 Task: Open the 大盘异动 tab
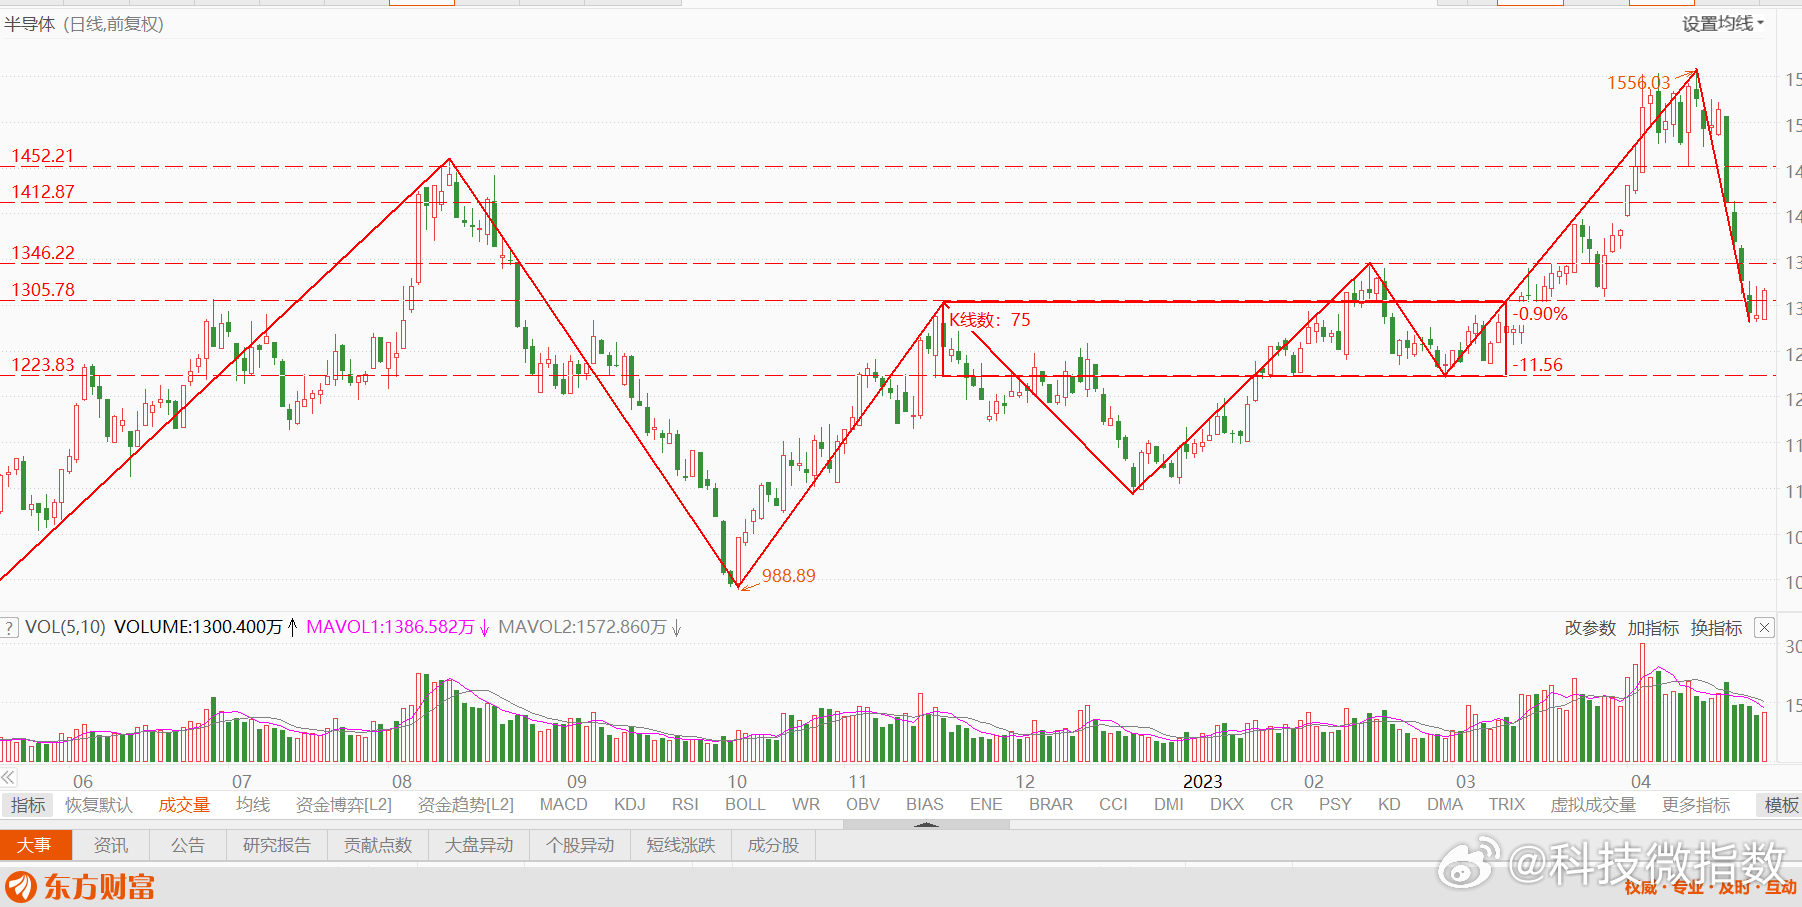click(479, 845)
